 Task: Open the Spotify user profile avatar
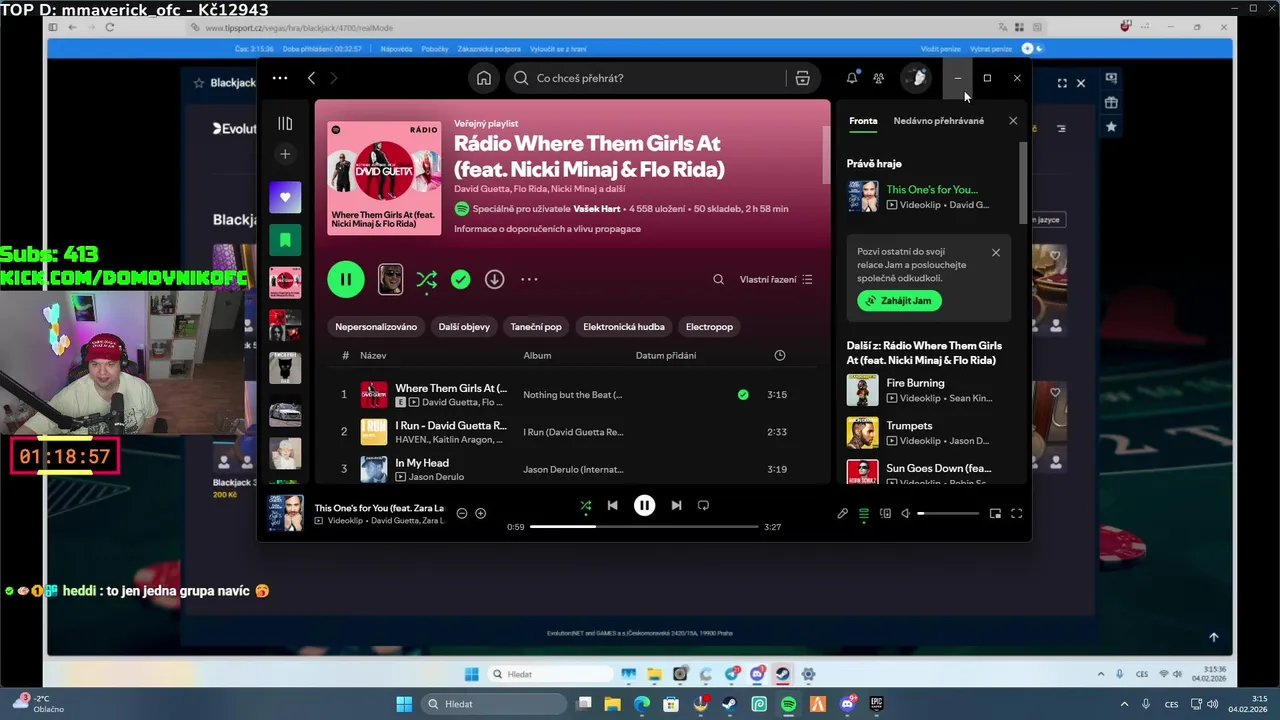point(916,78)
